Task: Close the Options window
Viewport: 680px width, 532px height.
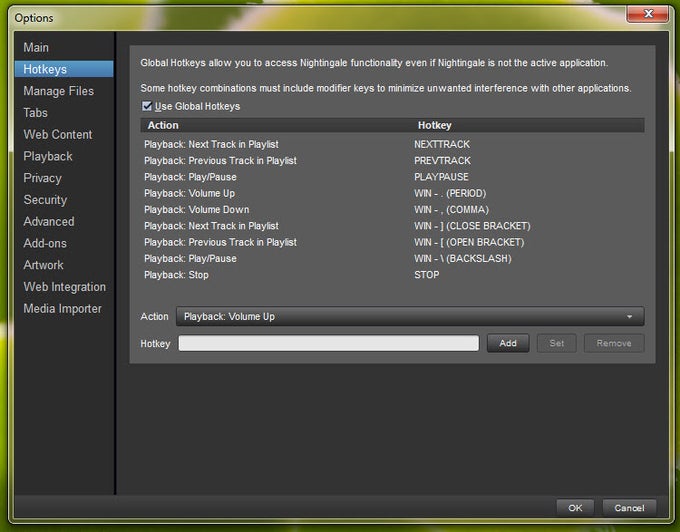Action: tap(647, 14)
